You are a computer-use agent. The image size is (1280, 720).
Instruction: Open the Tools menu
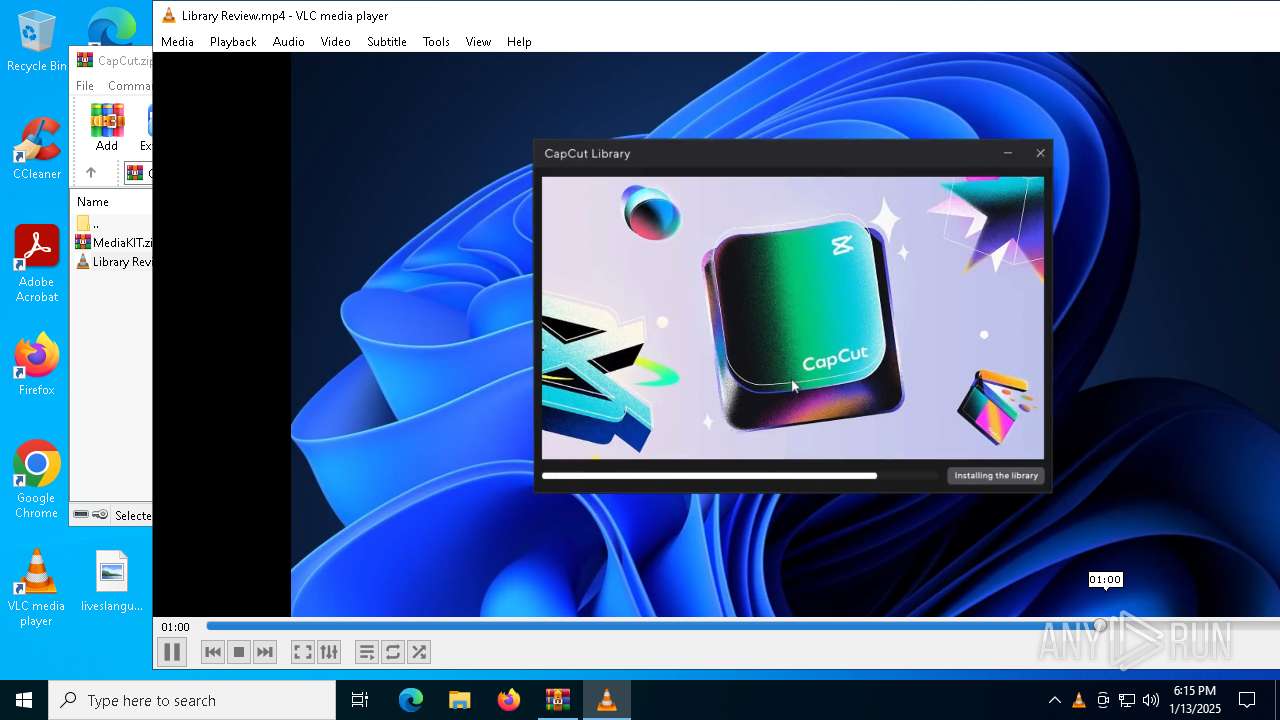(436, 42)
